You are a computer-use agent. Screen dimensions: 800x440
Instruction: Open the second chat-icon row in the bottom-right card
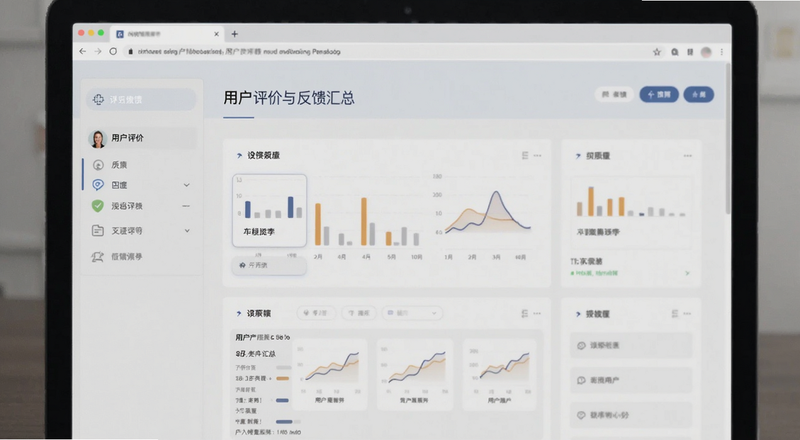(631, 380)
